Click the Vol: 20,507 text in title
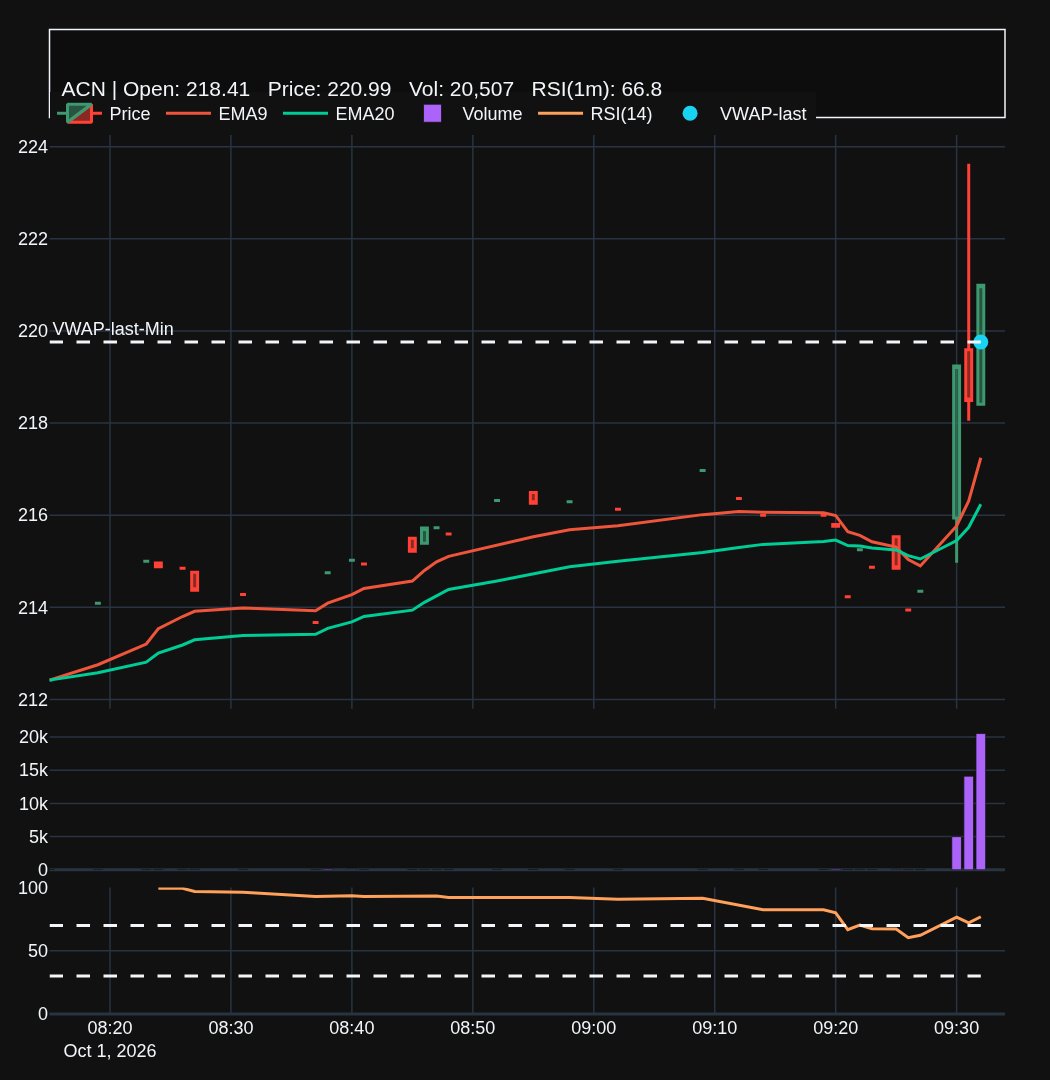 461,90
